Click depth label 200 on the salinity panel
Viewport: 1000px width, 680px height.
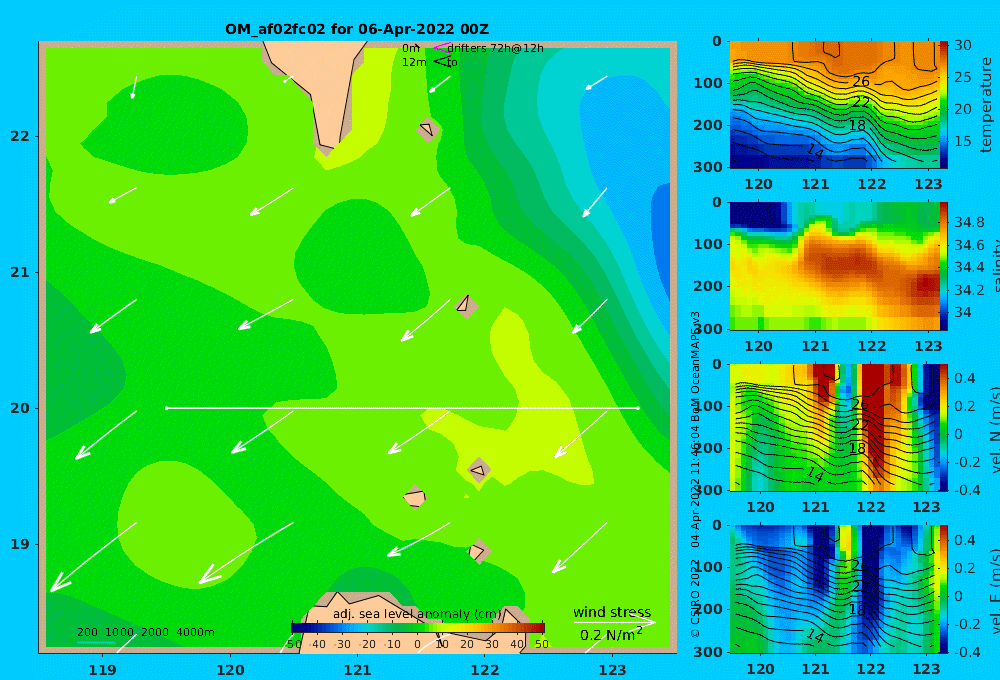tap(708, 286)
